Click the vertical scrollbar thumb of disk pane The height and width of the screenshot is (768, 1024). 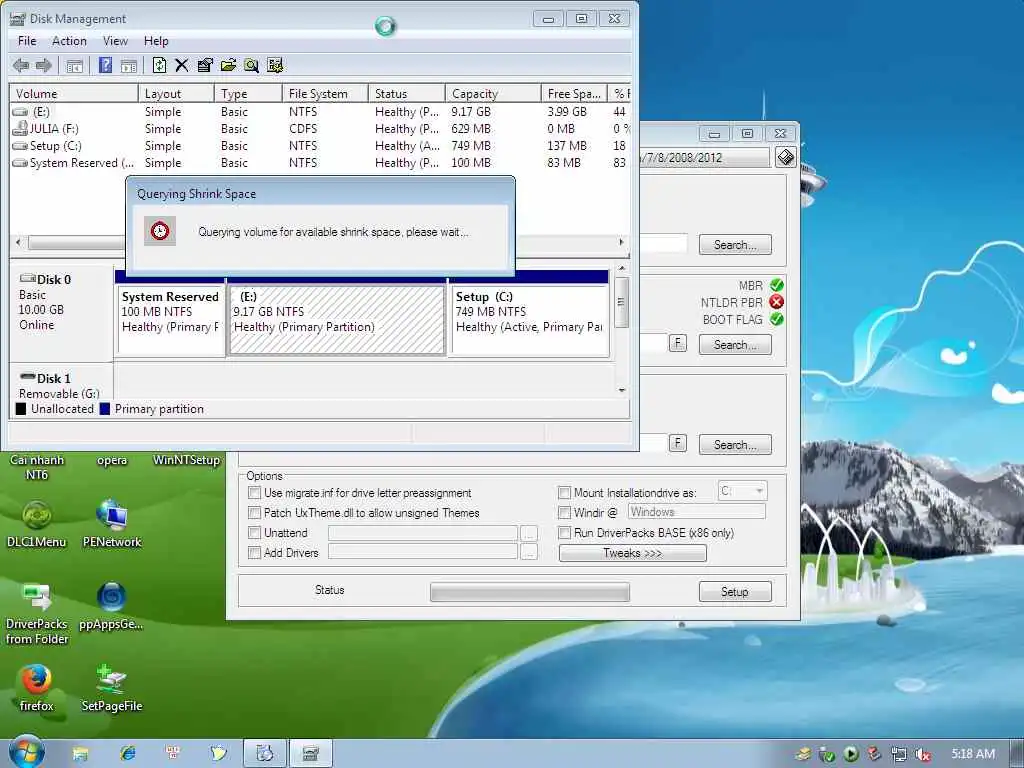pyautogui.click(x=622, y=302)
